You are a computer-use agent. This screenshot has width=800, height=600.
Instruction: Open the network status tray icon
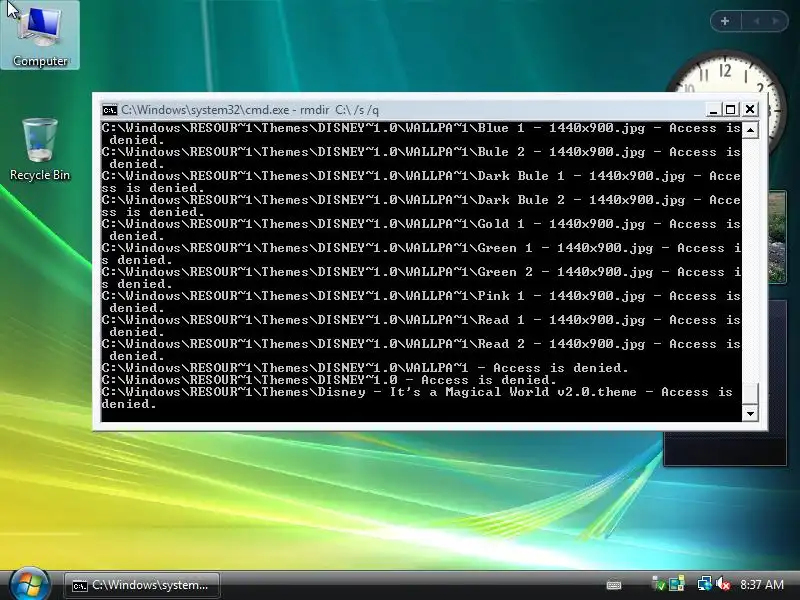[x=704, y=584]
